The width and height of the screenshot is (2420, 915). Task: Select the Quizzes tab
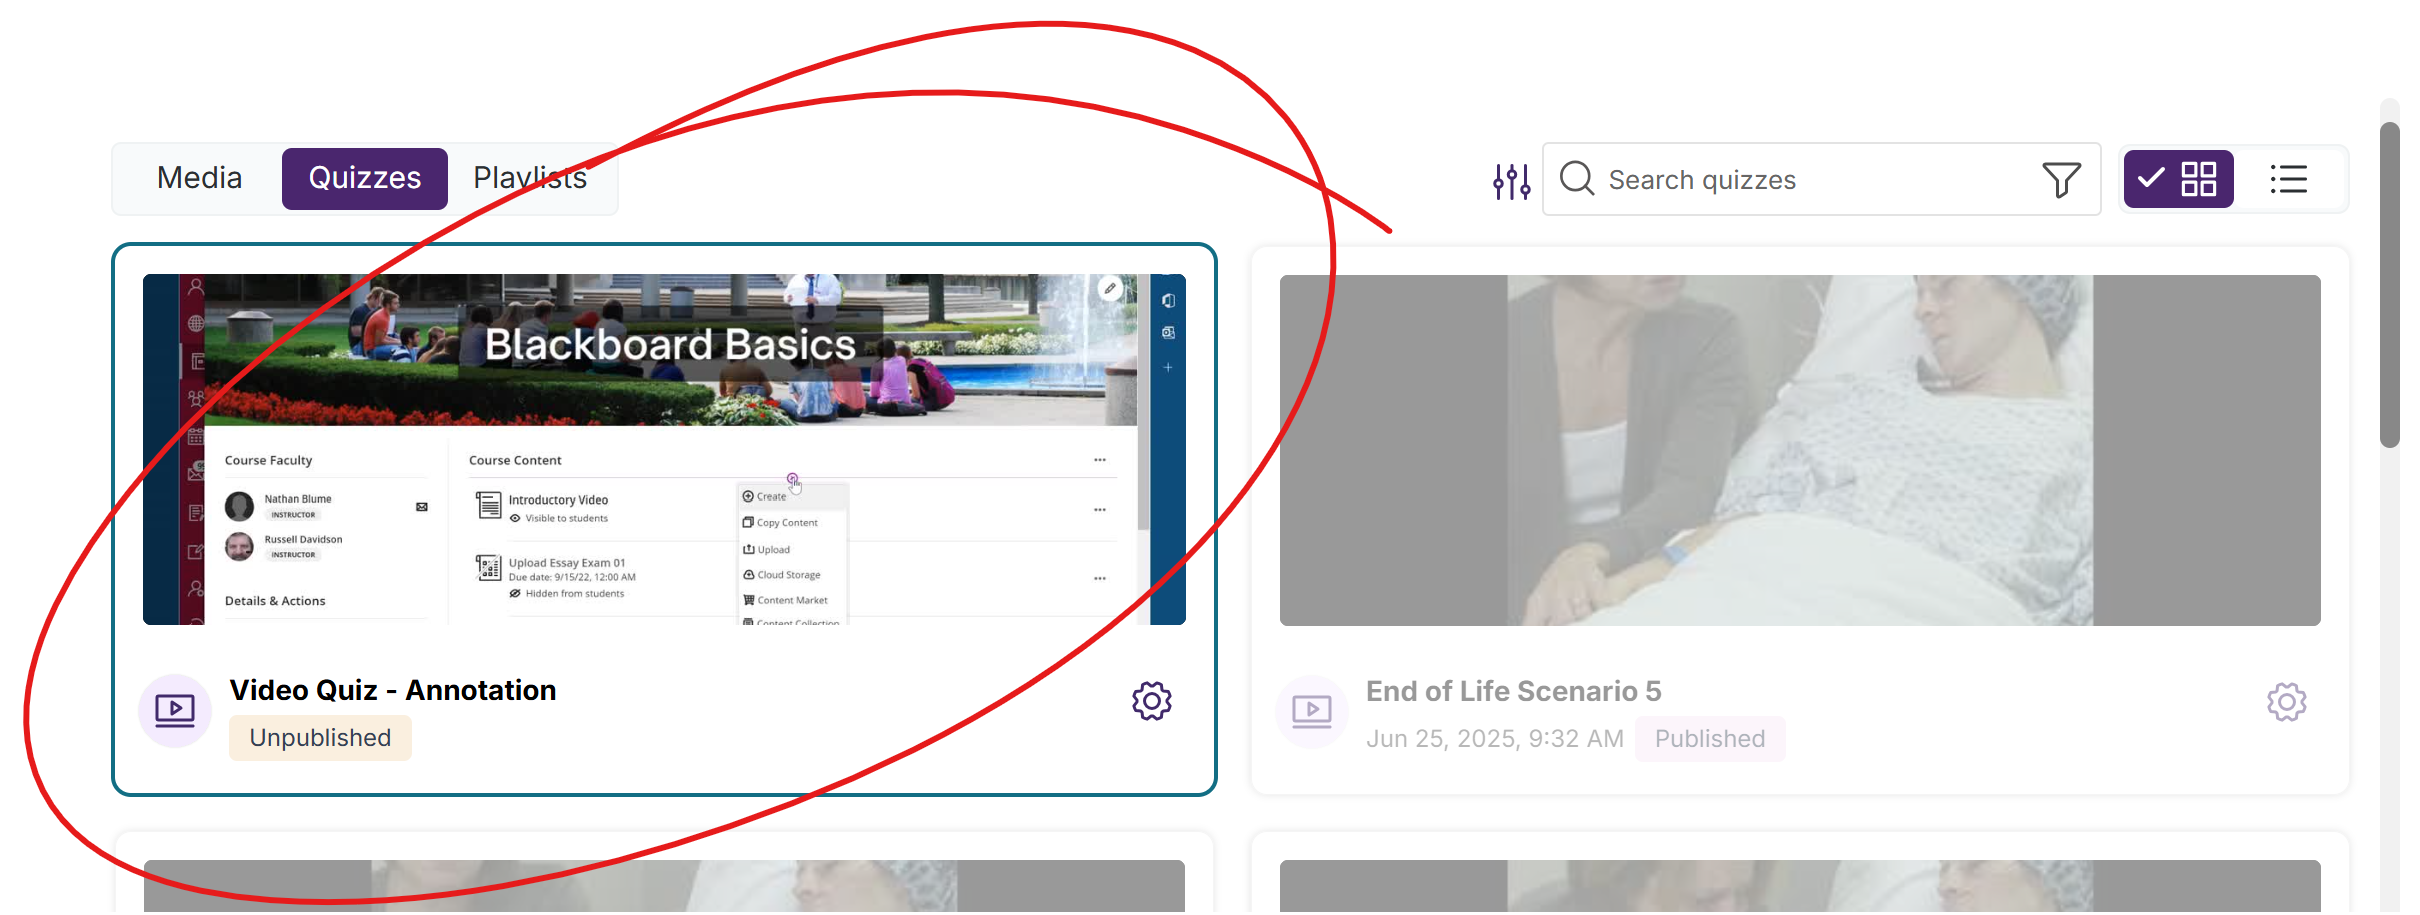(x=365, y=178)
